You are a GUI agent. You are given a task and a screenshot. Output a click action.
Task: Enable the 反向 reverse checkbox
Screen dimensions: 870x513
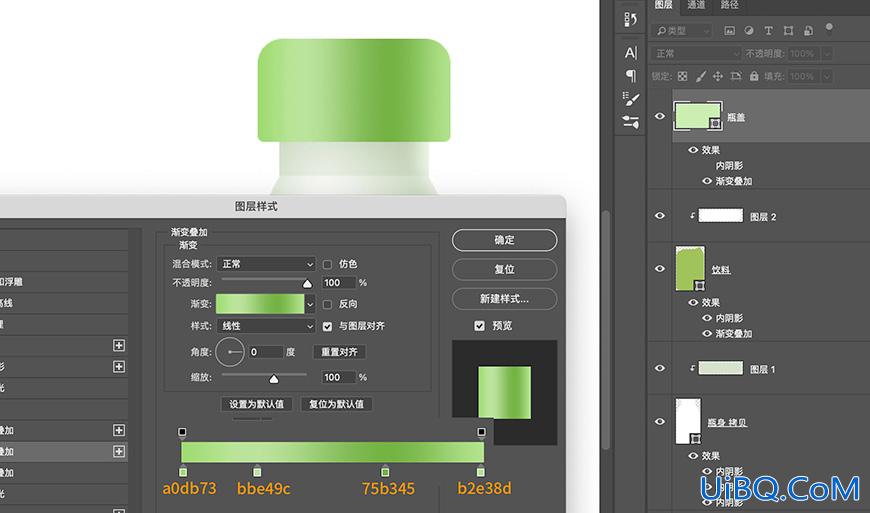tap(327, 304)
